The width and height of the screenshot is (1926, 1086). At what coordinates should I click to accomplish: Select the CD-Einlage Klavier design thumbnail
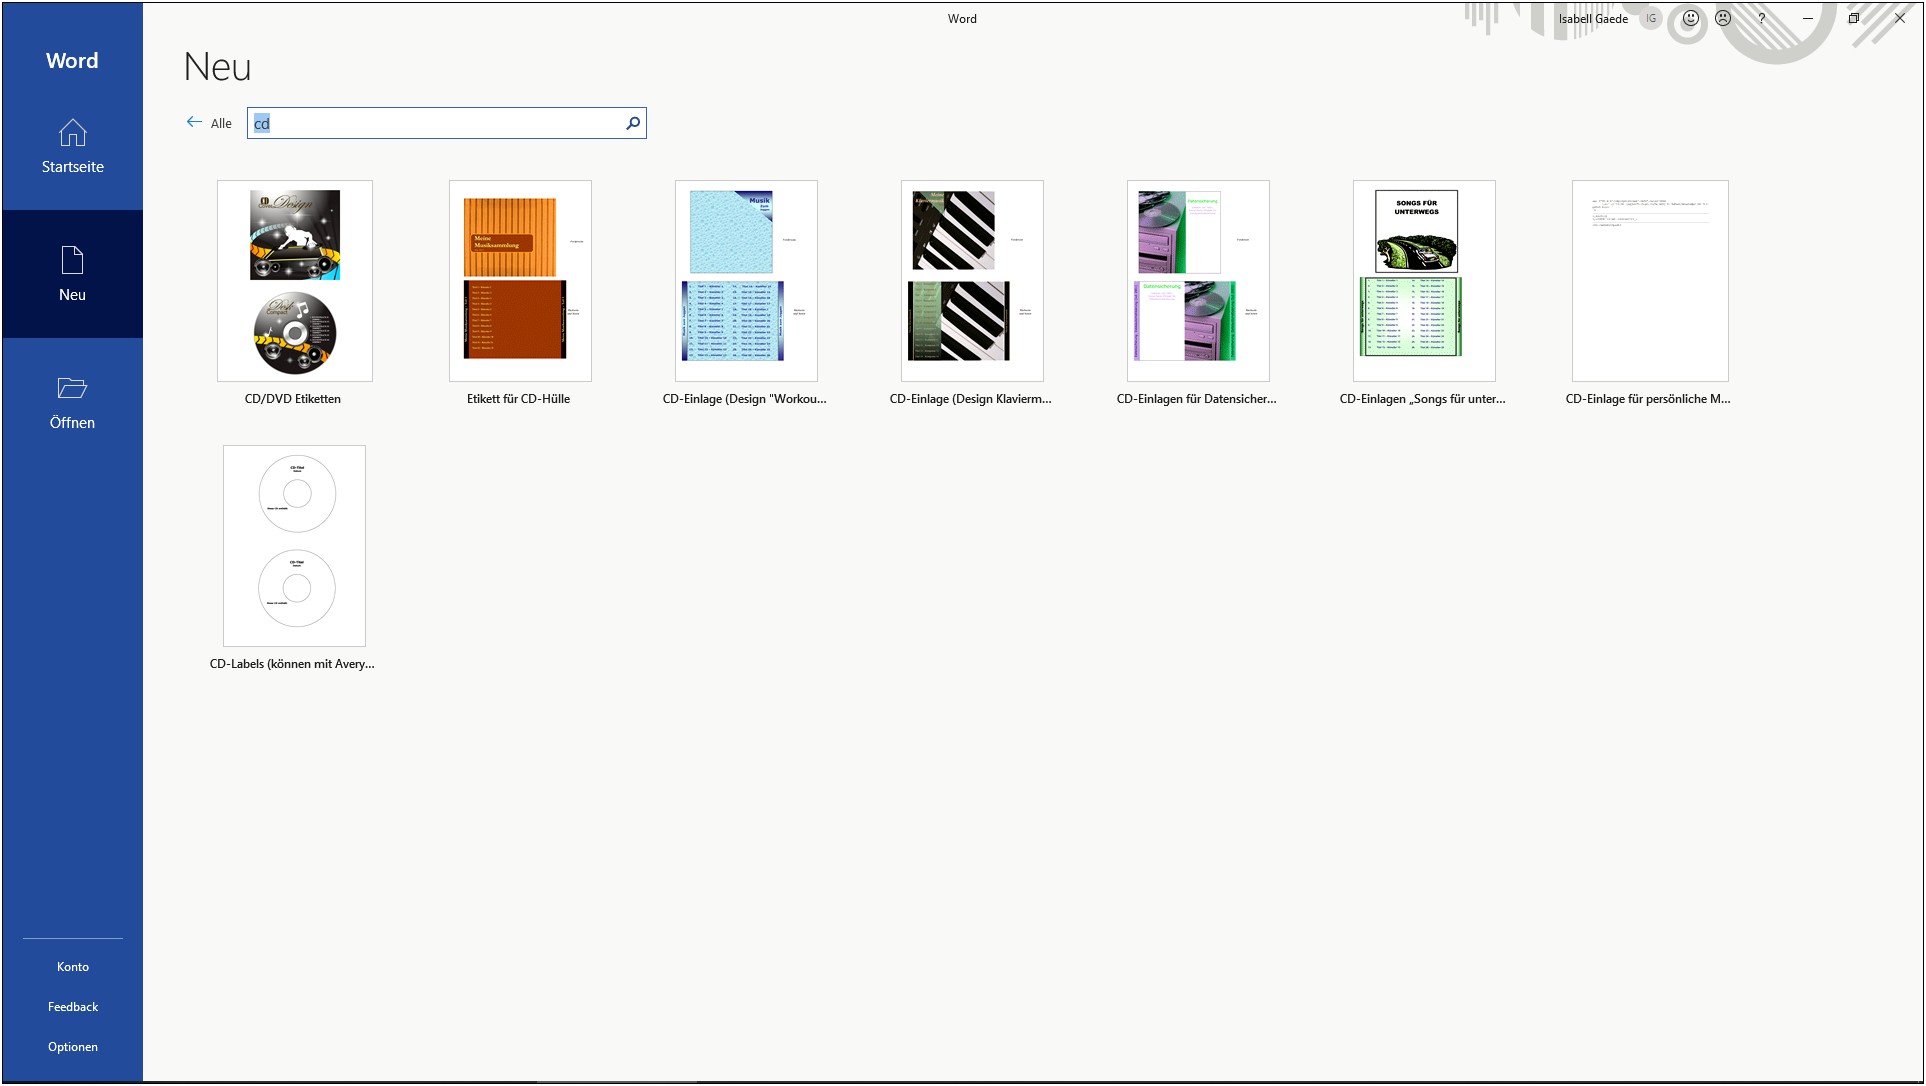tap(972, 281)
